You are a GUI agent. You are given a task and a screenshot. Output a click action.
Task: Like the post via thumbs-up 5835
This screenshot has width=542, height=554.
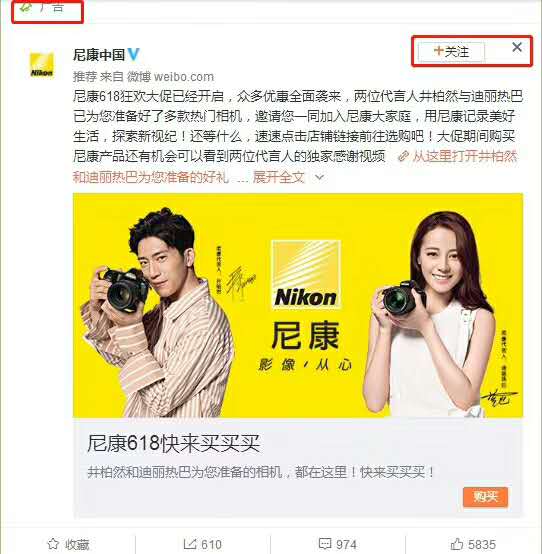coord(457,543)
